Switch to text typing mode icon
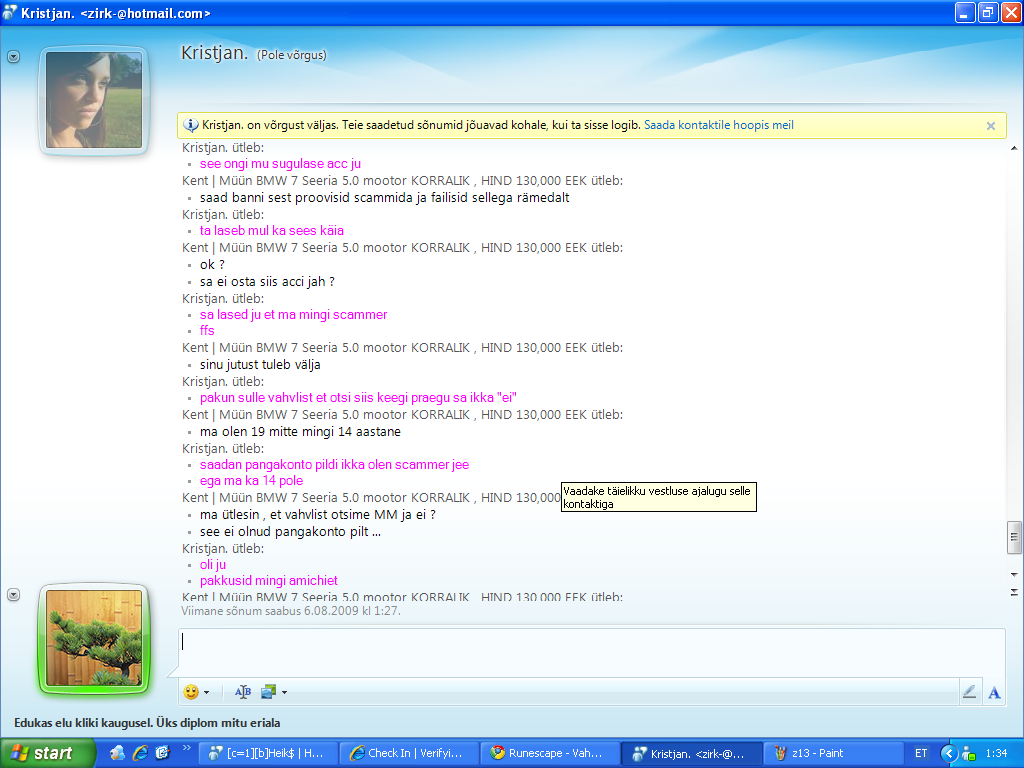The height and width of the screenshot is (768, 1024). [994, 692]
